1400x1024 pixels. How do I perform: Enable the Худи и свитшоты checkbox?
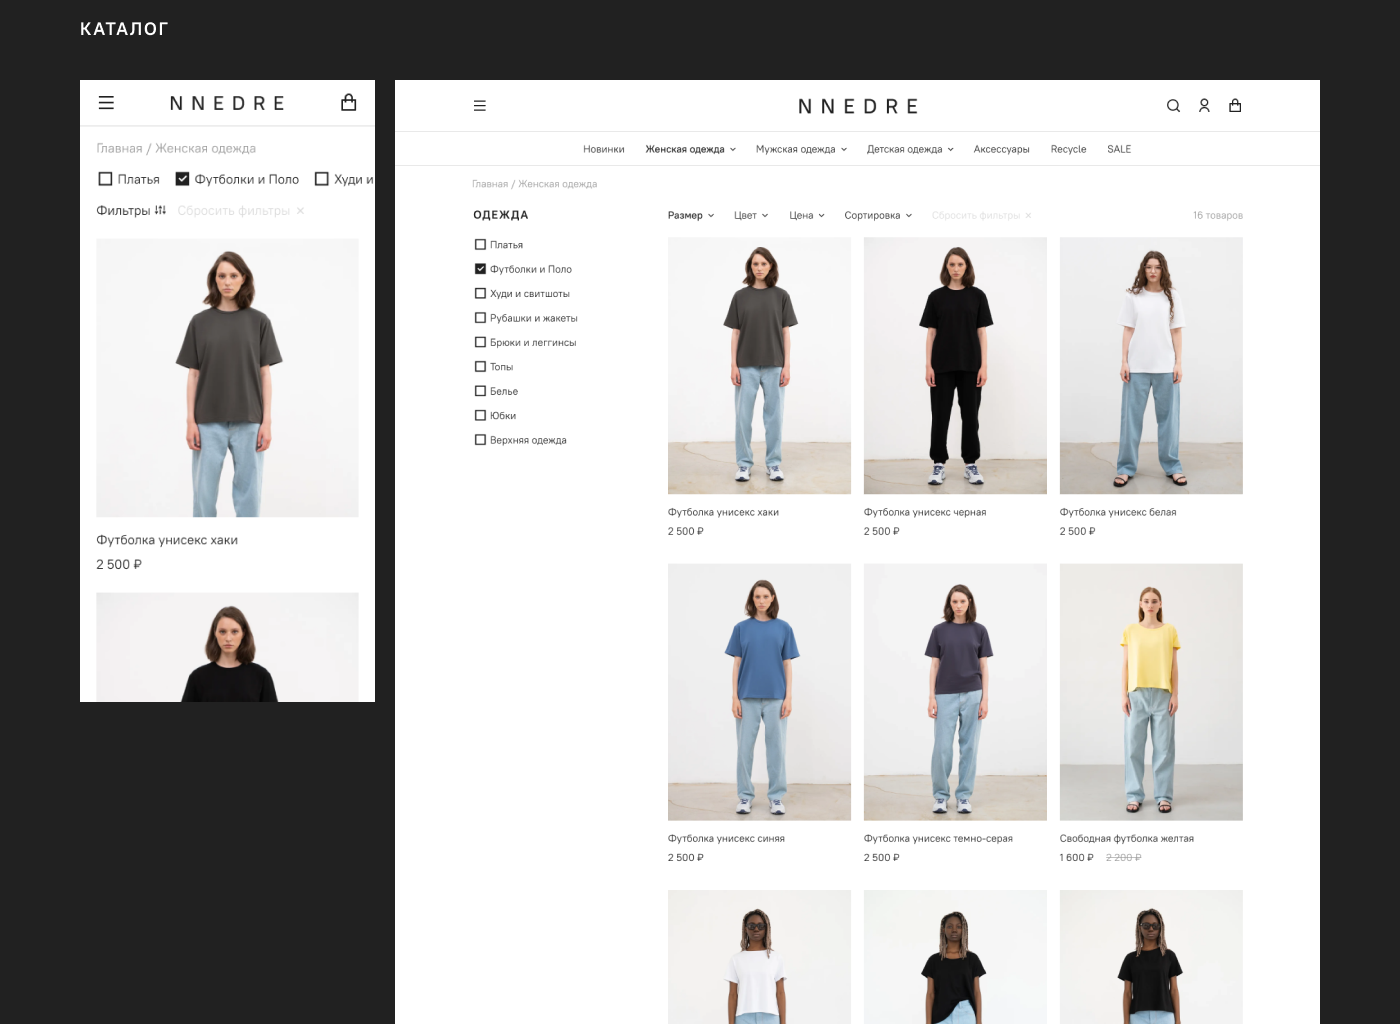[480, 294]
